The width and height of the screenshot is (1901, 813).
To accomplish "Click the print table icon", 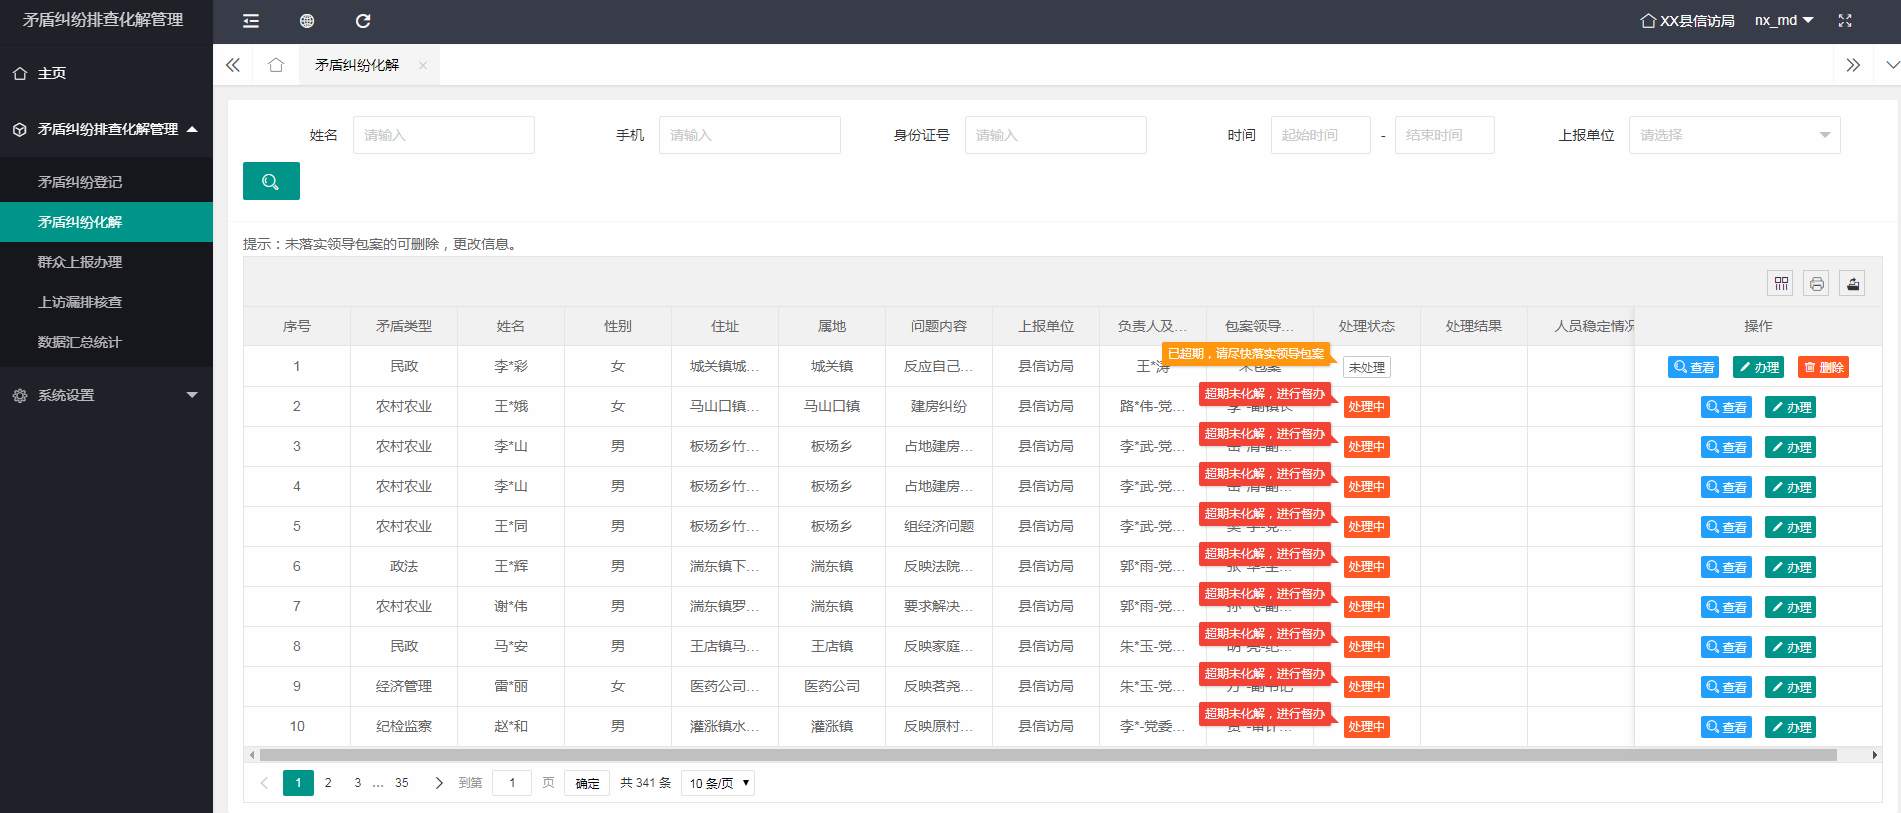I will pos(1817,284).
